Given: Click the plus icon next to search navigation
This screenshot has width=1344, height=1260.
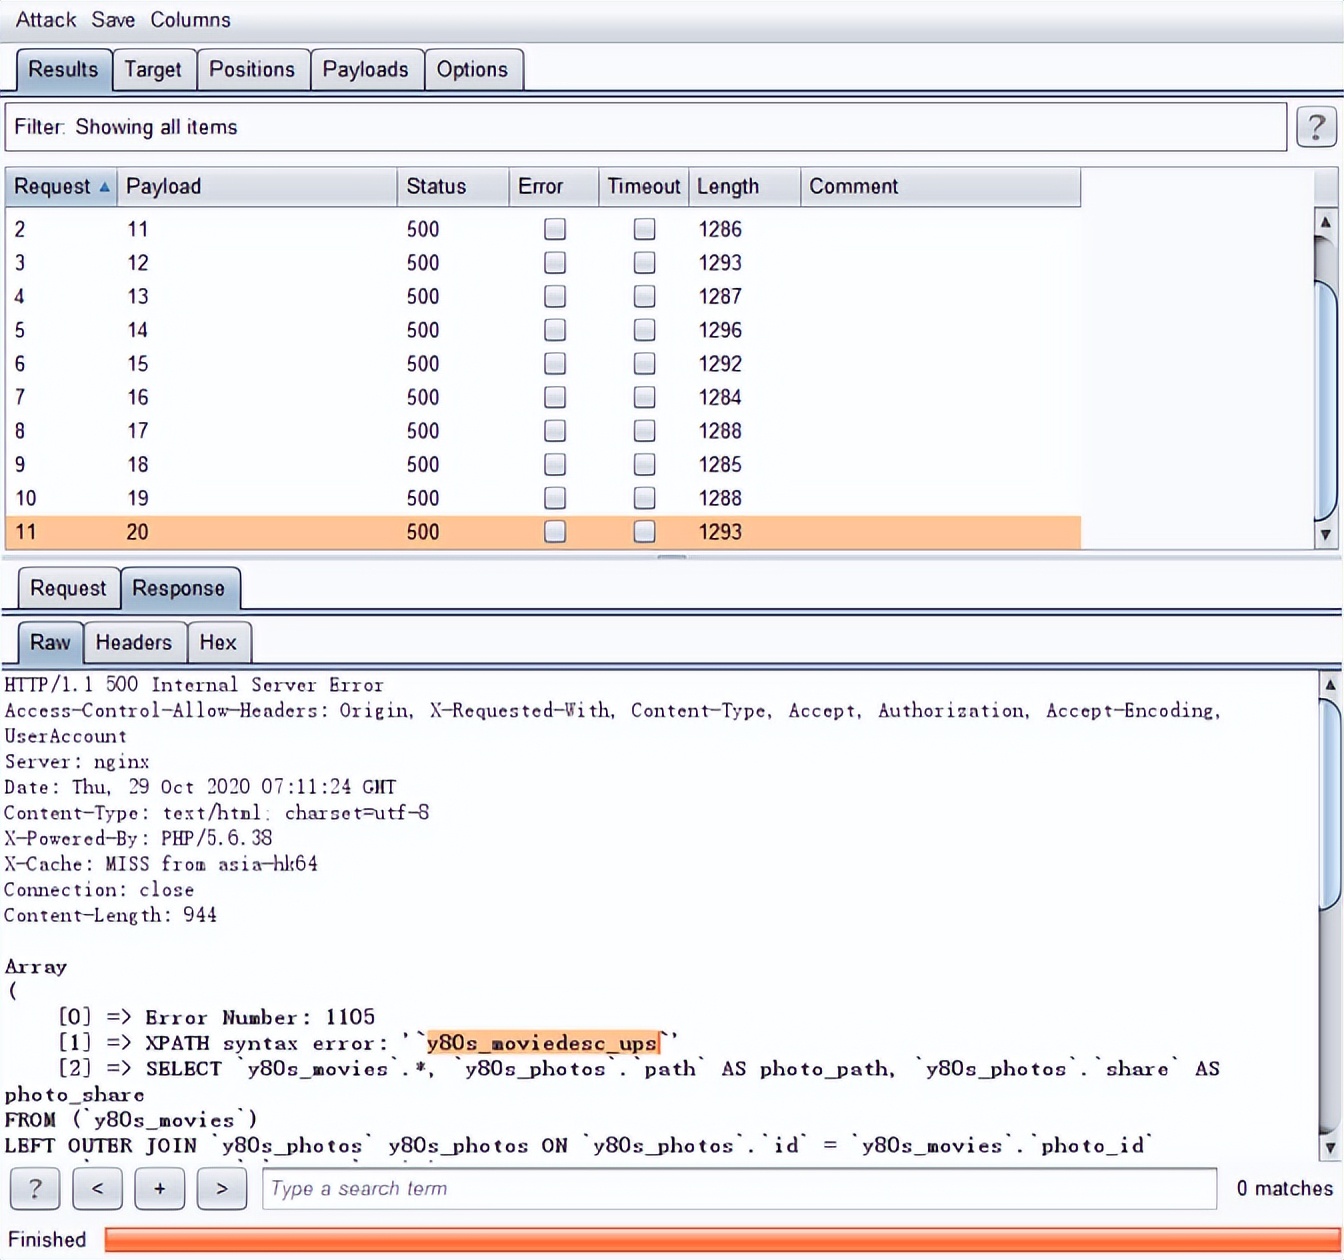Looking at the screenshot, I should pyautogui.click(x=159, y=1189).
